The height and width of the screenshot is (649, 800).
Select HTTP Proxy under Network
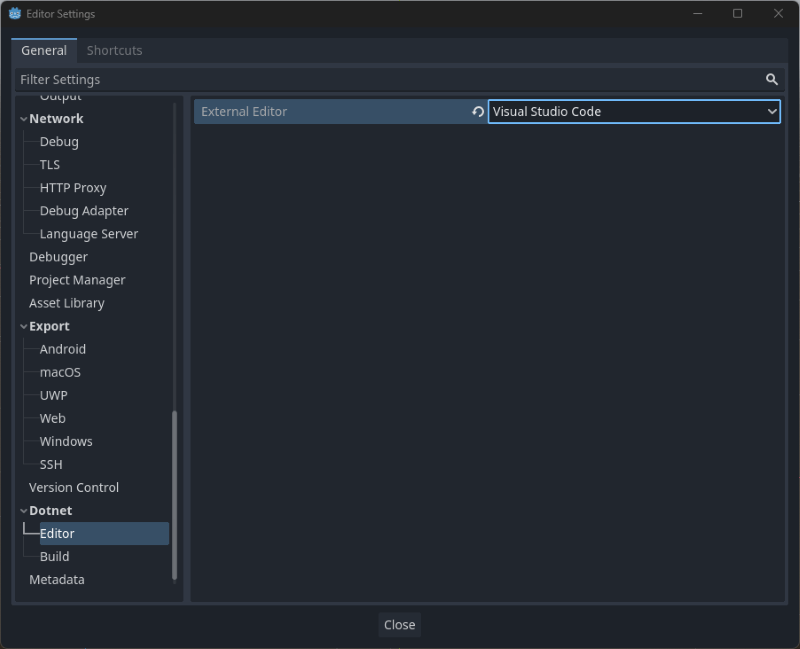pyautogui.click(x=73, y=187)
